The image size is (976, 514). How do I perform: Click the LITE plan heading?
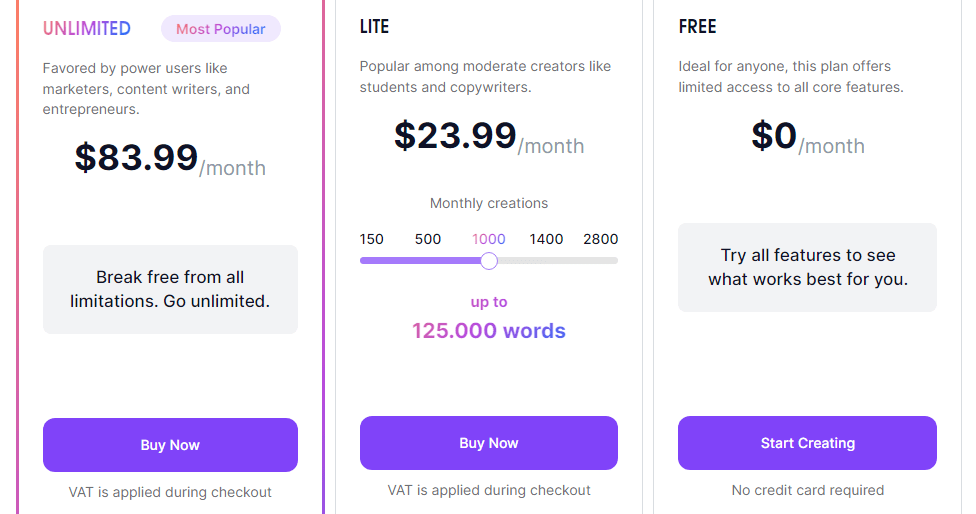tap(375, 27)
